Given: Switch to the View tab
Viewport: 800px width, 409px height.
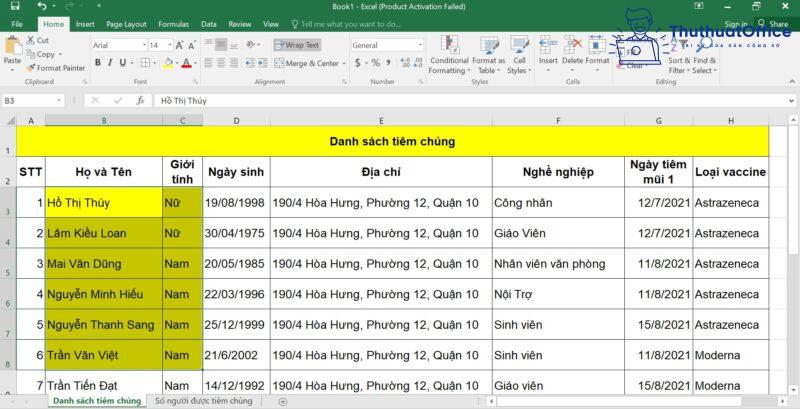Looking at the screenshot, I should 271,24.
